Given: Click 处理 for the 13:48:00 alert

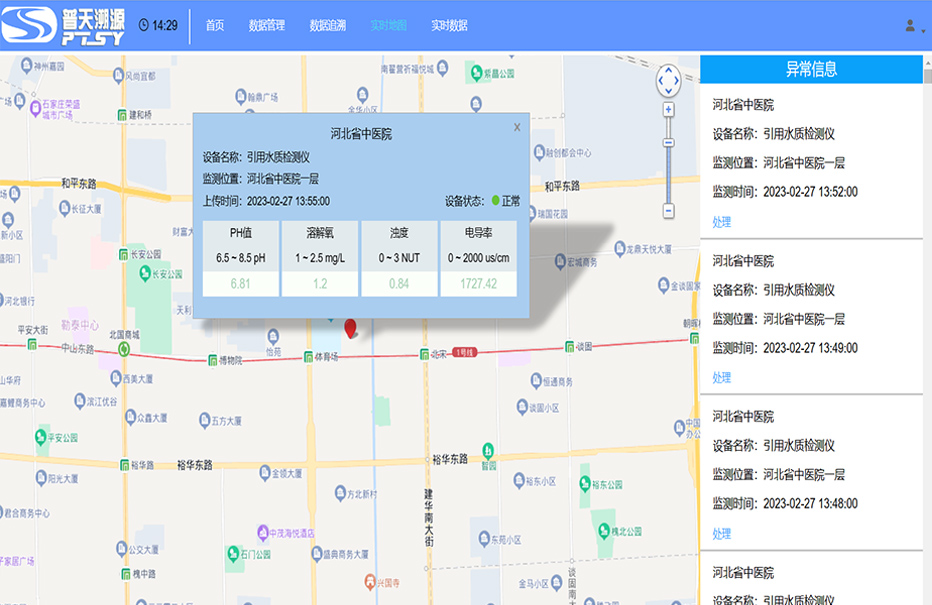Looking at the screenshot, I should tap(721, 534).
